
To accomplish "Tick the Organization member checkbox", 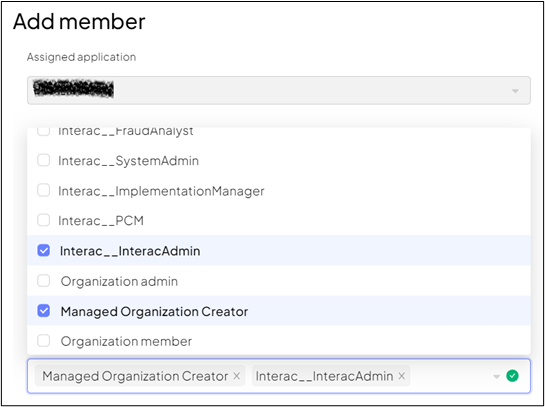I will click(x=43, y=341).
